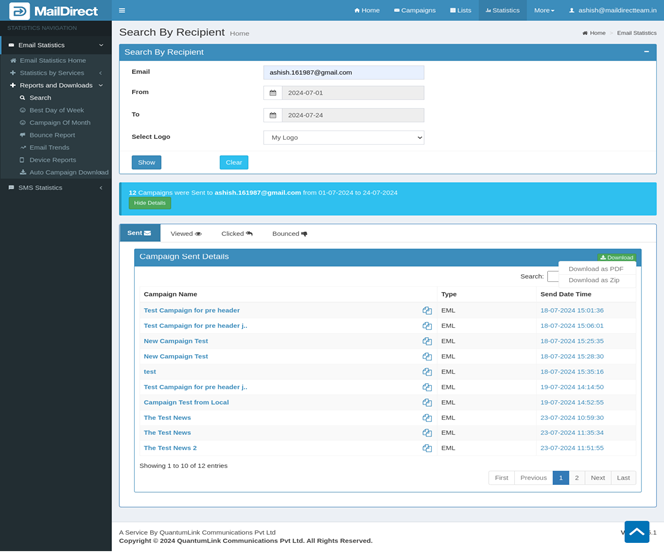Click the Hide Details button
The width and height of the screenshot is (664, 552).
coord(150,203)
